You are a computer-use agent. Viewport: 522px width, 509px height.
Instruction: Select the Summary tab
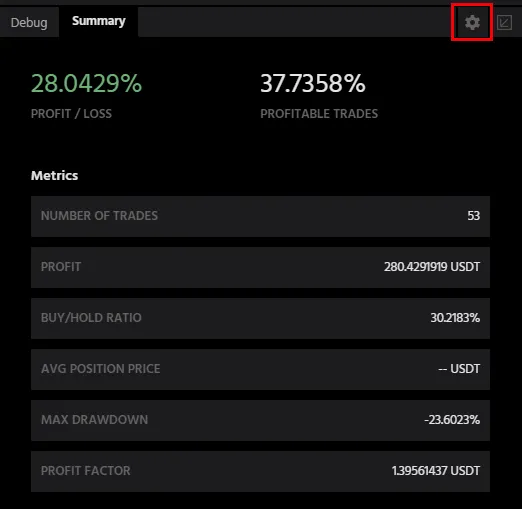pyautogui.click(x=99, y=21)
